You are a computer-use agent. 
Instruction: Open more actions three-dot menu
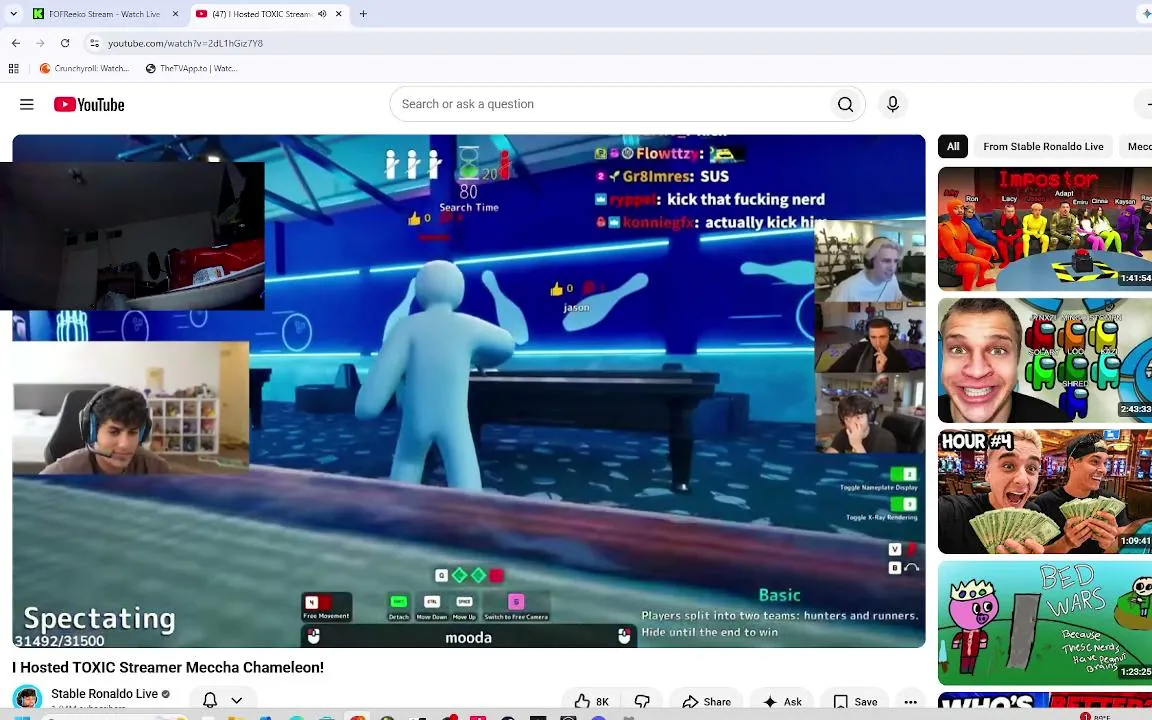point(910,702)
